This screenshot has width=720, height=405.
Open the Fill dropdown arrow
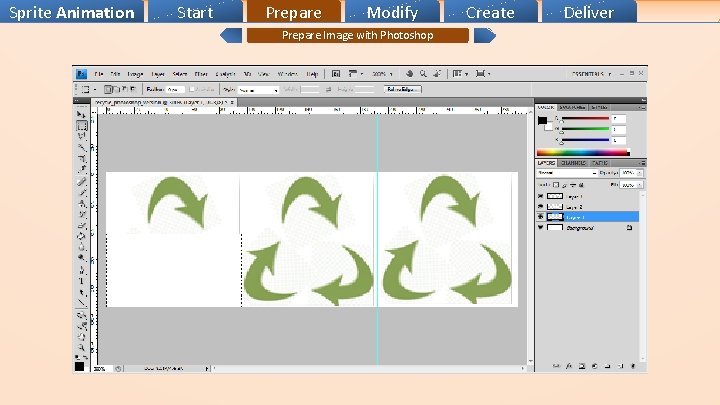tap(640, 185)
